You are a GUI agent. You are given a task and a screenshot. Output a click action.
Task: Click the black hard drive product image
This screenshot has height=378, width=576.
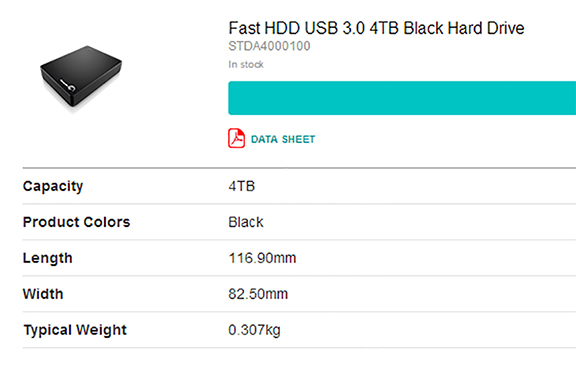(x=81, y=76)
